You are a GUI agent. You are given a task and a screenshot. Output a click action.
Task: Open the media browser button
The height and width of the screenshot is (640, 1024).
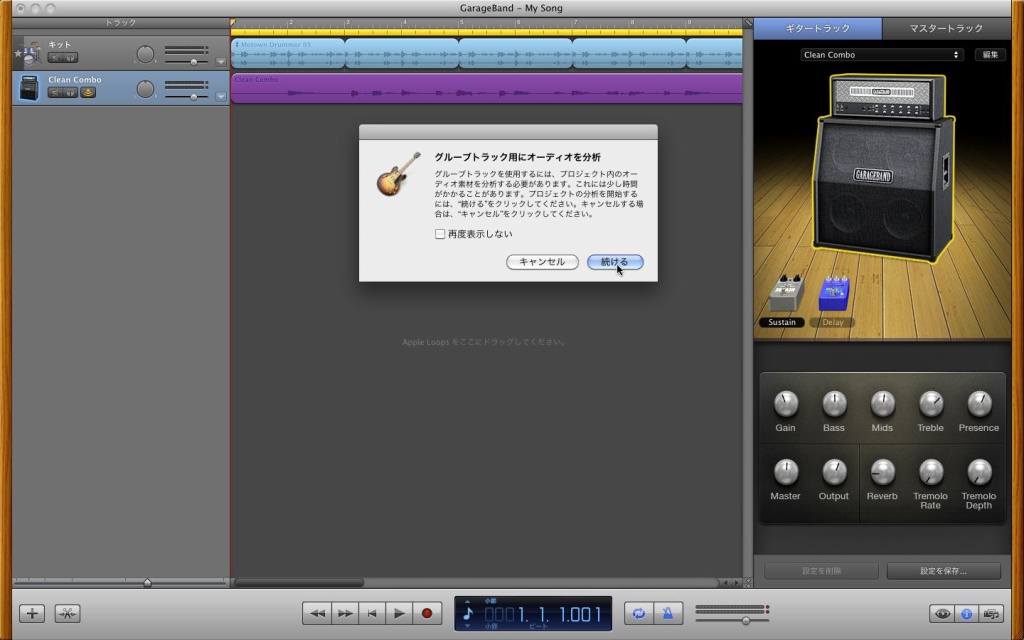[x=992, y=614]
